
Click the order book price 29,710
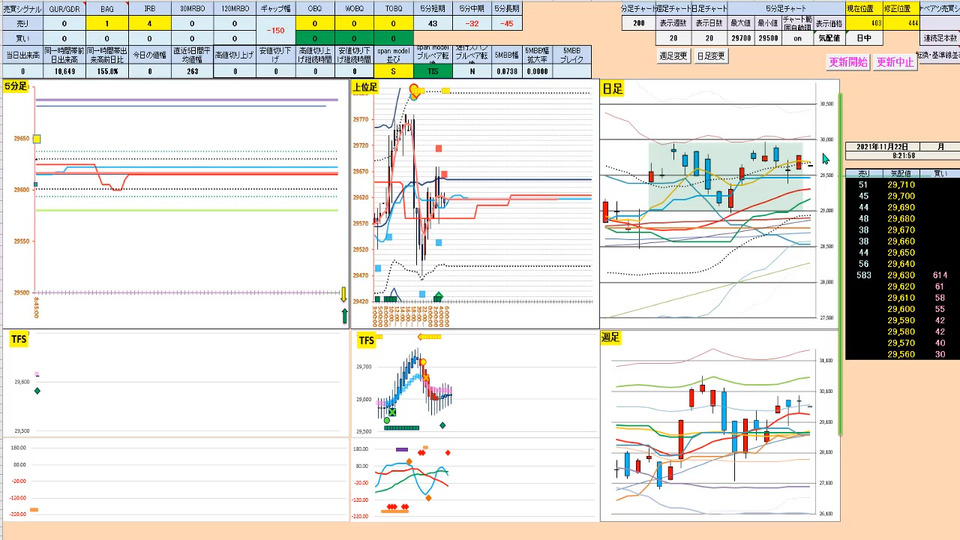click(901, 185)
